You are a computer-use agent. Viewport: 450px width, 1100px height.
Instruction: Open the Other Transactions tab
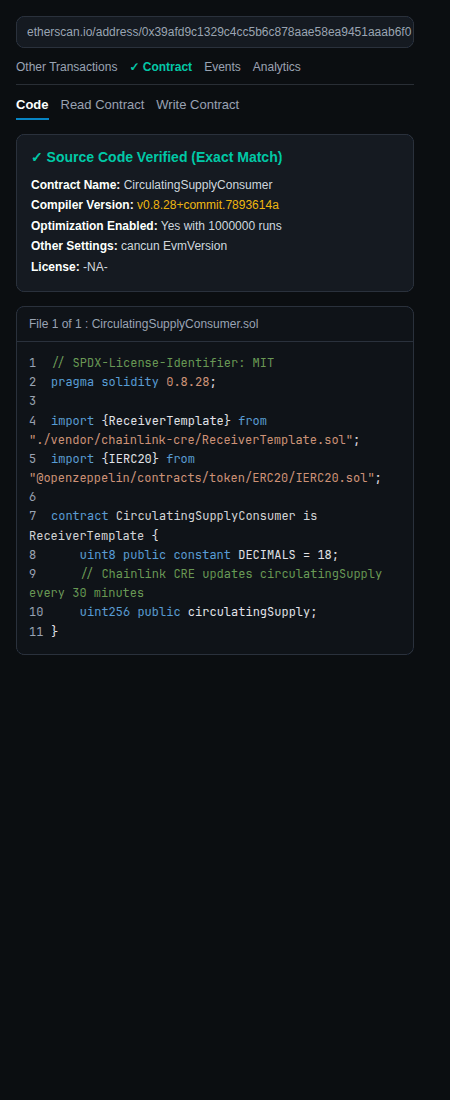(67, 67)
